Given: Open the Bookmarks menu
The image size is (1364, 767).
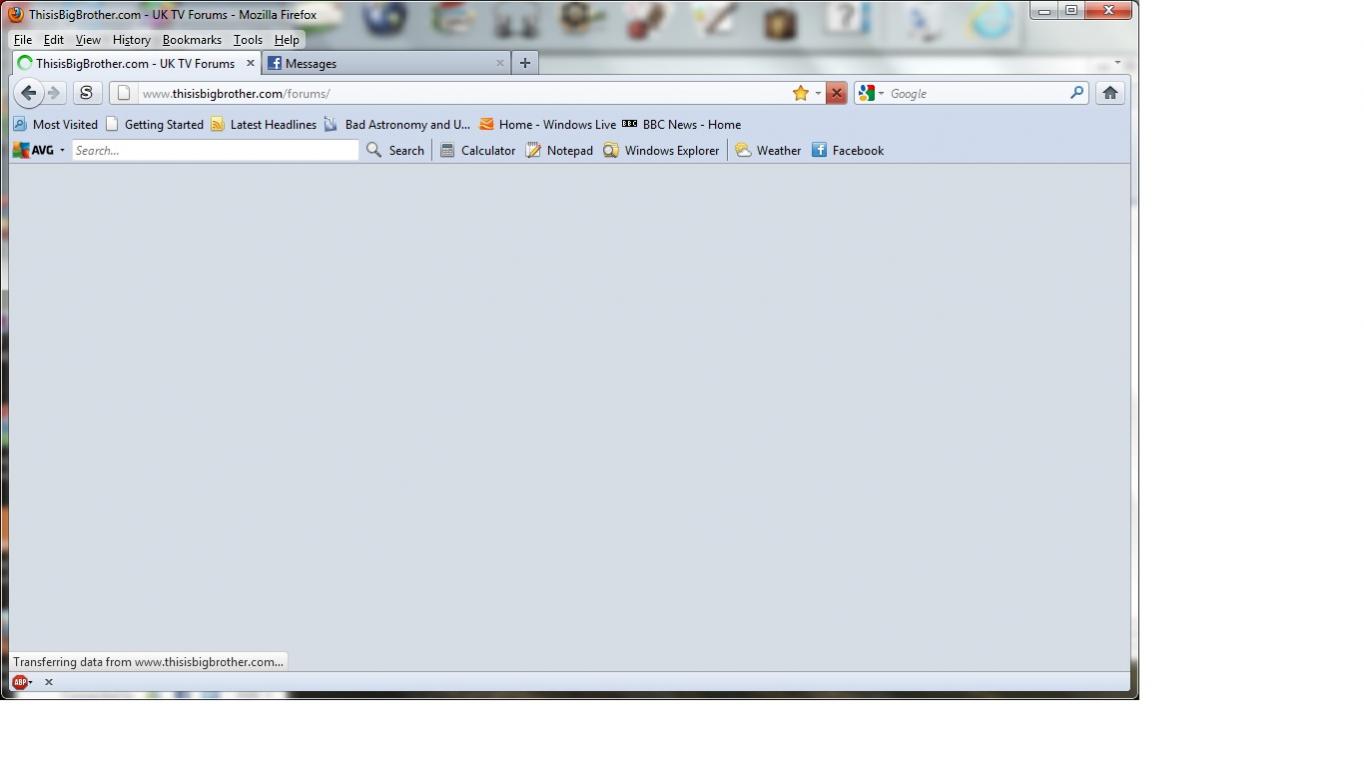Looking at the screenshot, I should [x=192, y=40].
